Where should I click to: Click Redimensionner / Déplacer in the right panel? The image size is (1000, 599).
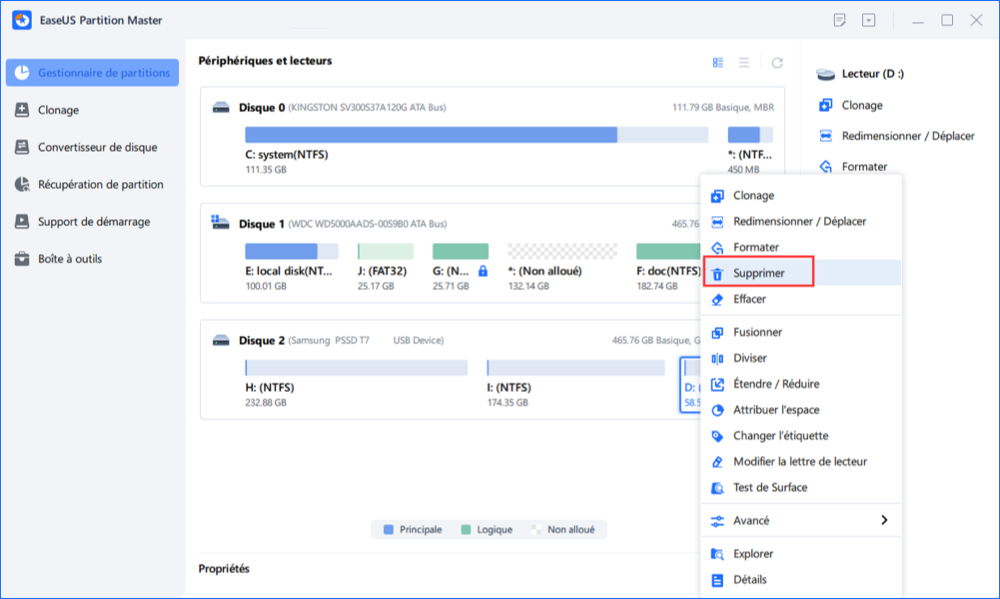[x=907, y=136]
